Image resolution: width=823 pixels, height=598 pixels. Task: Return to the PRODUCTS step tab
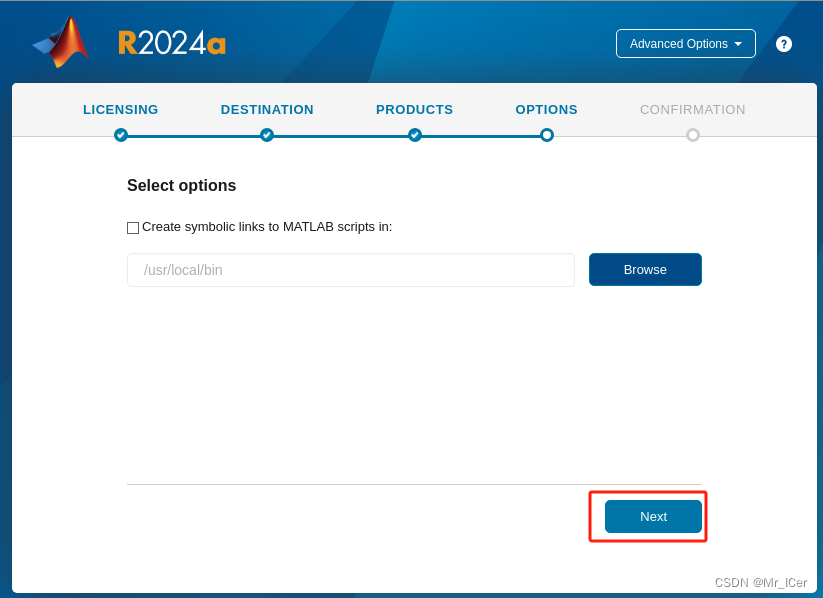coord(414,110)
